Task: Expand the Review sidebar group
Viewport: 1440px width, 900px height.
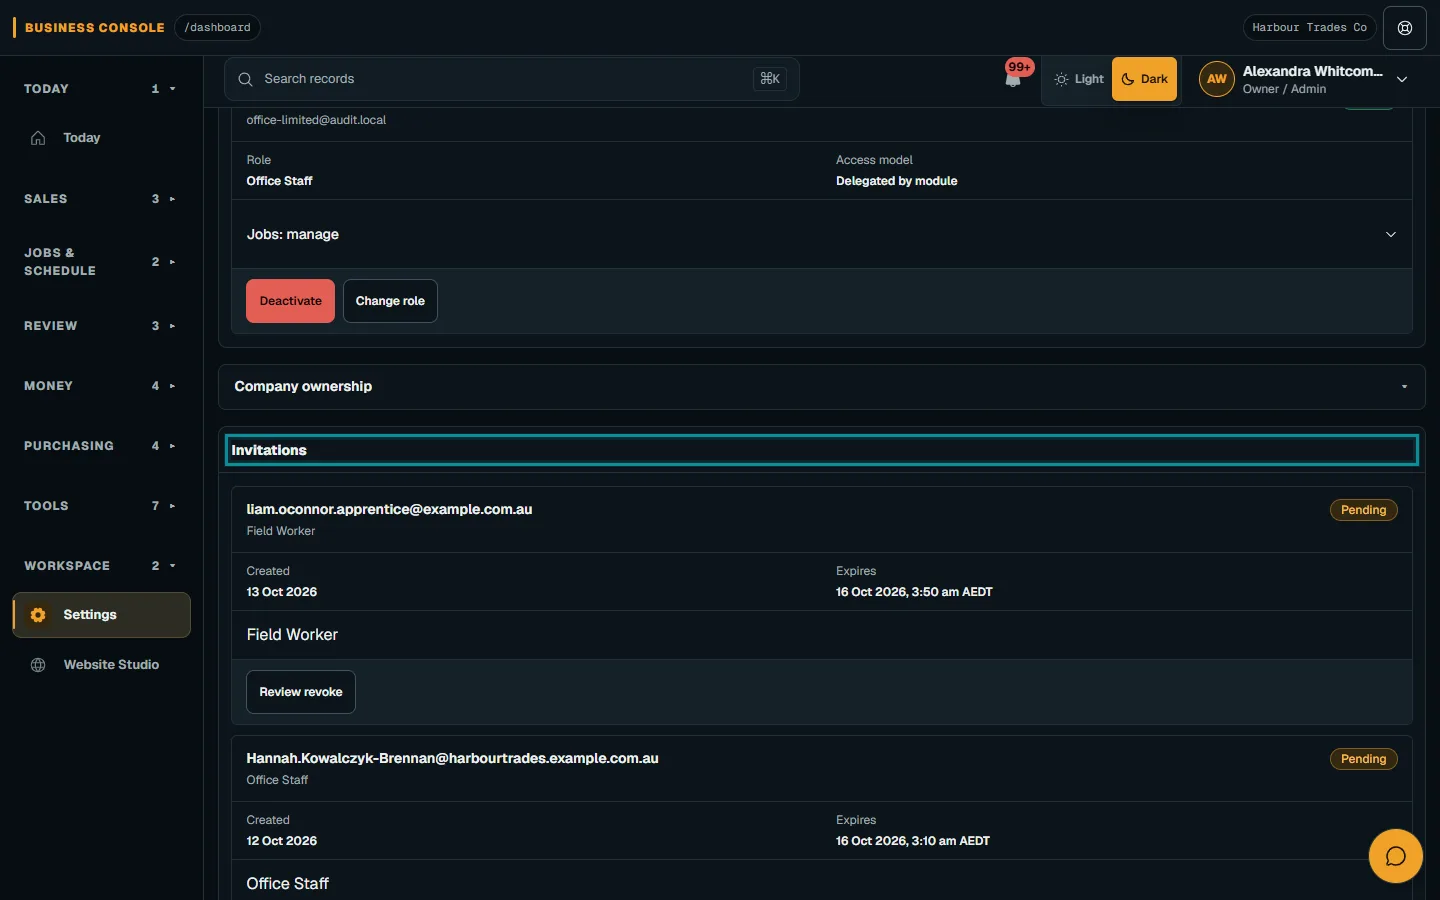Action: pyautogui.click(x=101, y=326)
